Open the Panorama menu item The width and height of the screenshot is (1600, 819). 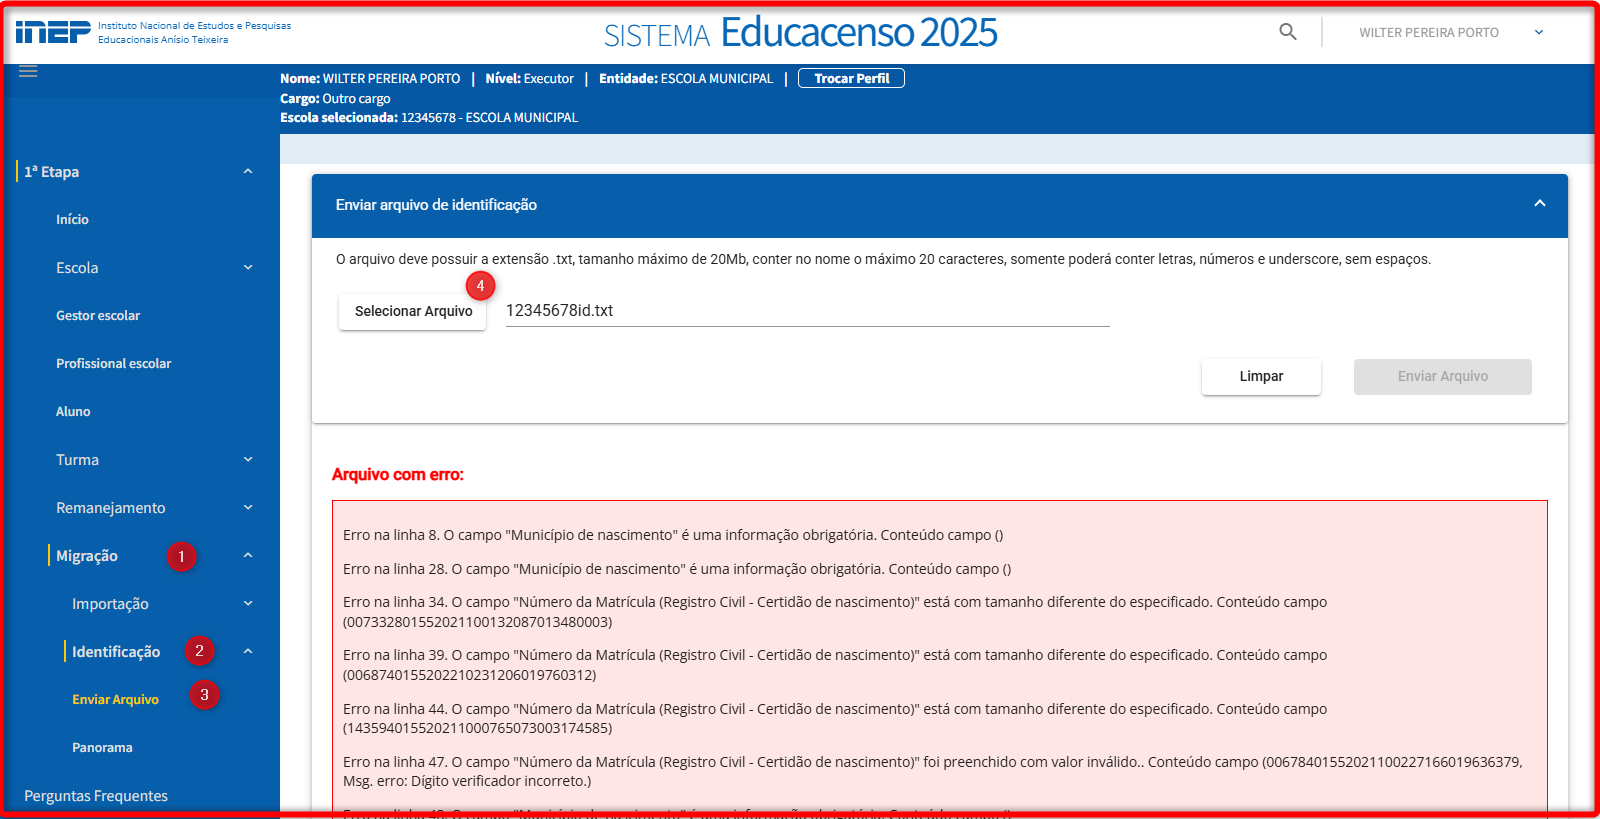(102, 748)
